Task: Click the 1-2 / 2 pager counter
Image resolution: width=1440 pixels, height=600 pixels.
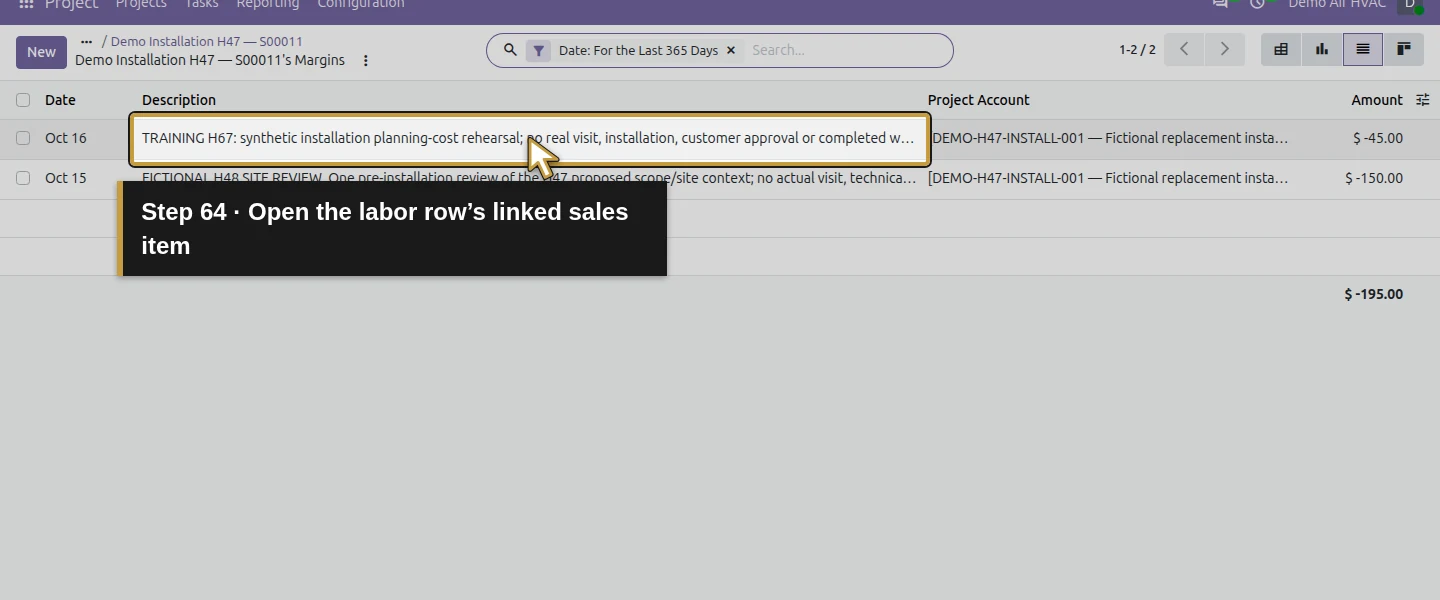Action: pyautogui.click(x=1137, y=50)
